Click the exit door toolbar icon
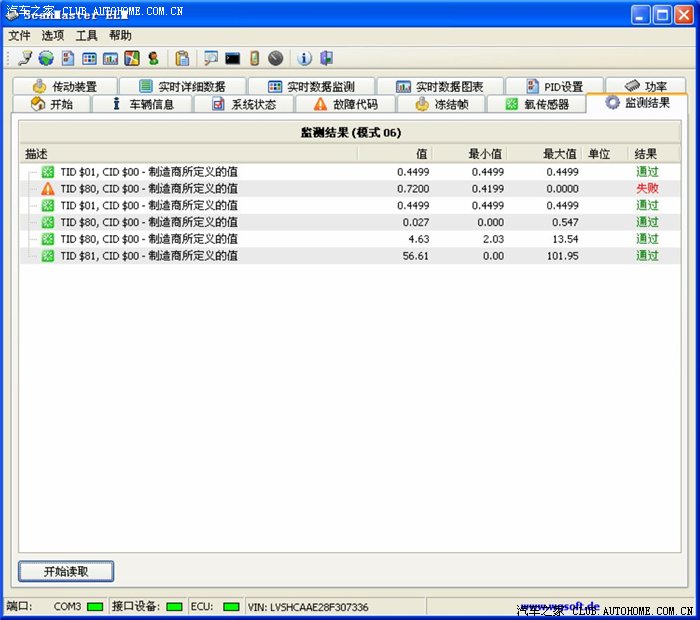The image size is (700, 620). 326,58
